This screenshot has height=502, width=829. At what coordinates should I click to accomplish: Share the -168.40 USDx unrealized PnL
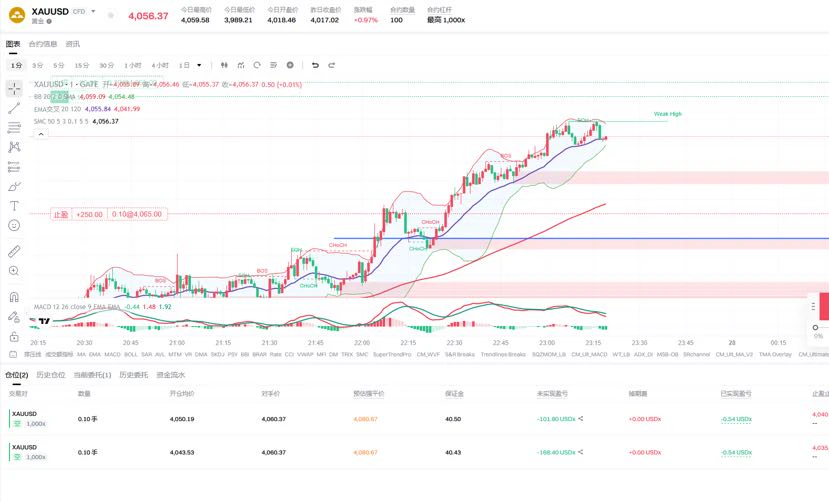(581, 452)
